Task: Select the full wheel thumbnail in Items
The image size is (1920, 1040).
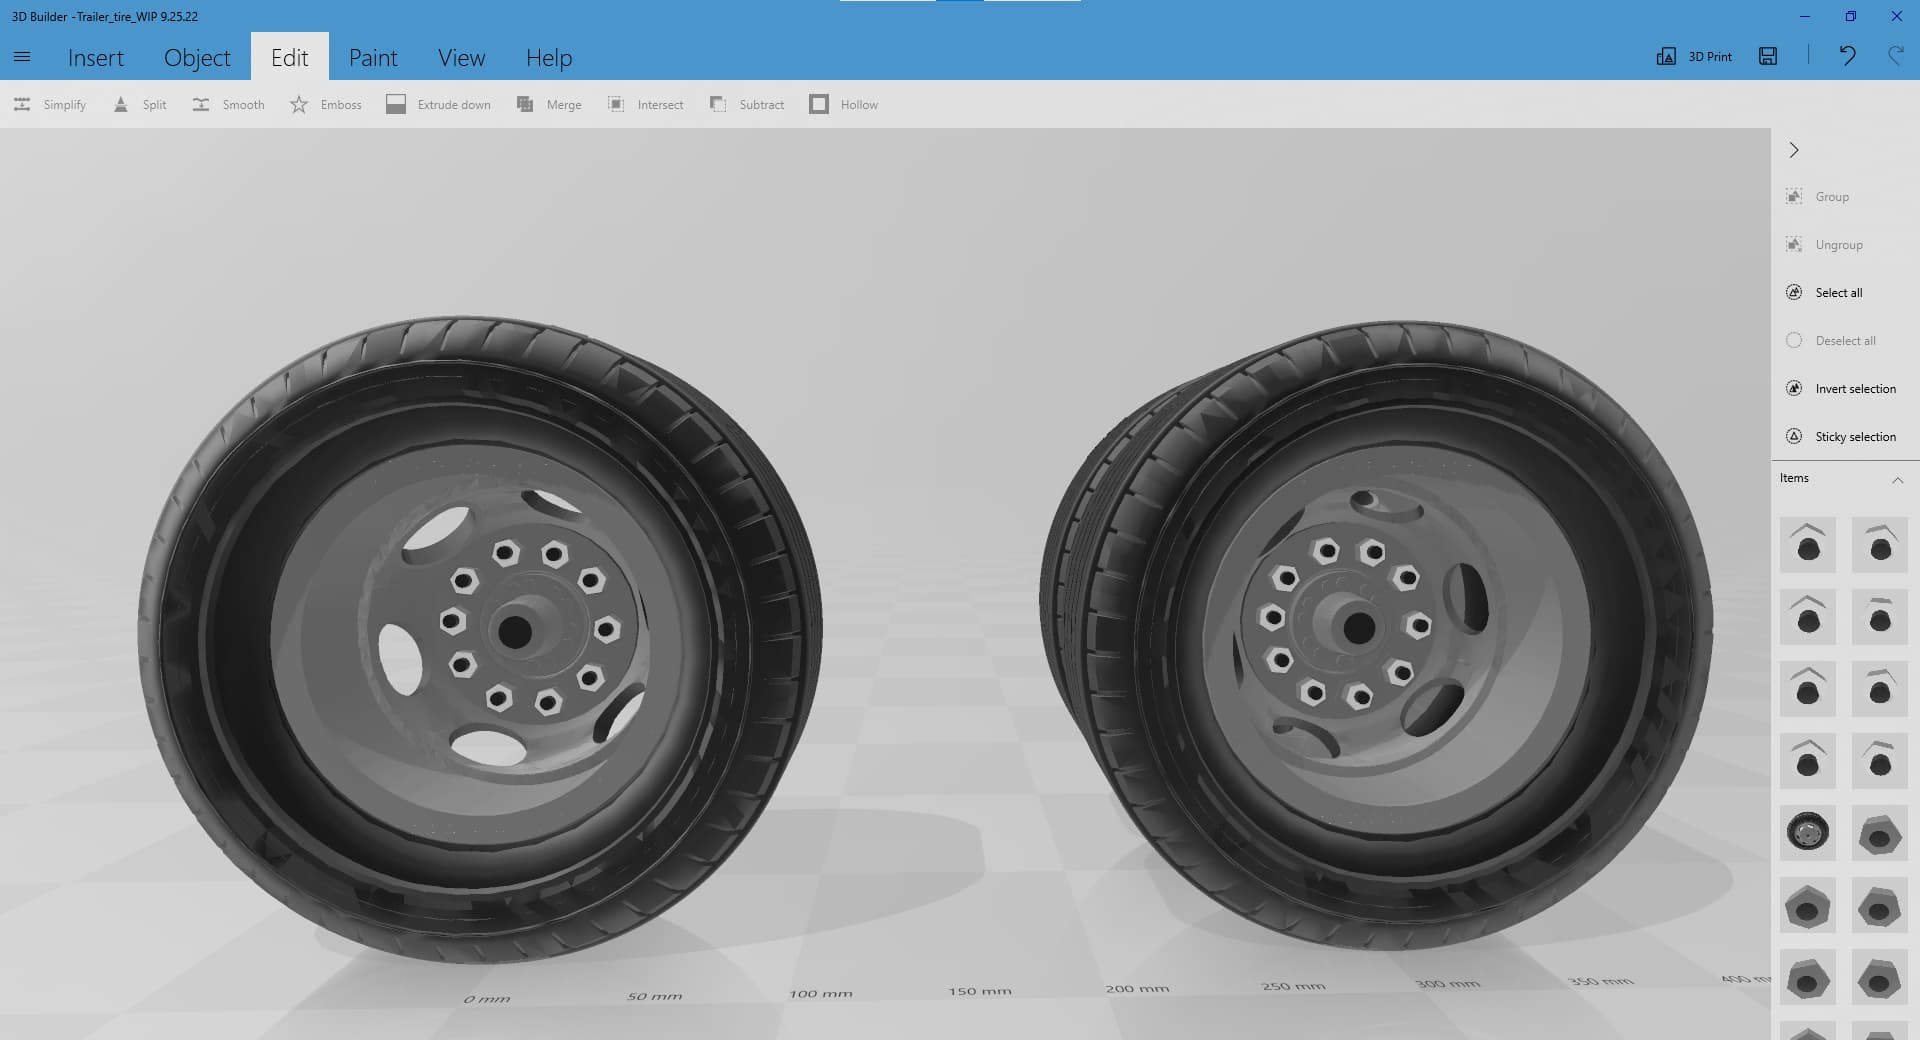Action: 1807,832
